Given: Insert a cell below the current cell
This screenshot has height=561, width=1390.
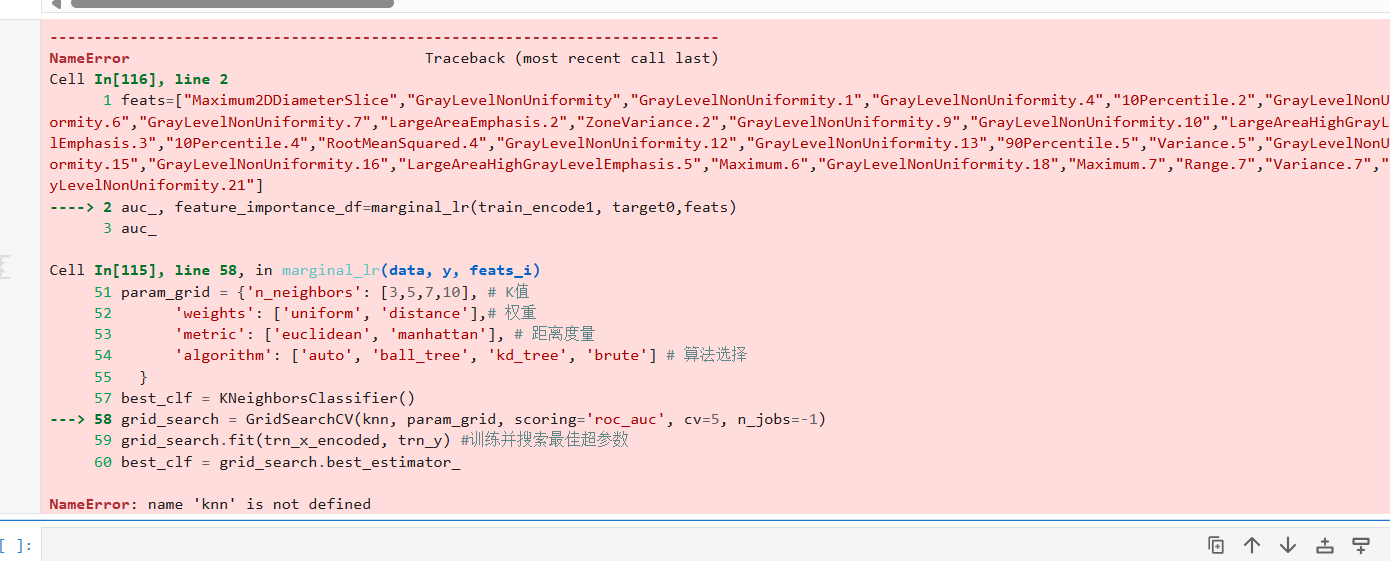Looking at the screenshot, I should [x=1361, y=545].
